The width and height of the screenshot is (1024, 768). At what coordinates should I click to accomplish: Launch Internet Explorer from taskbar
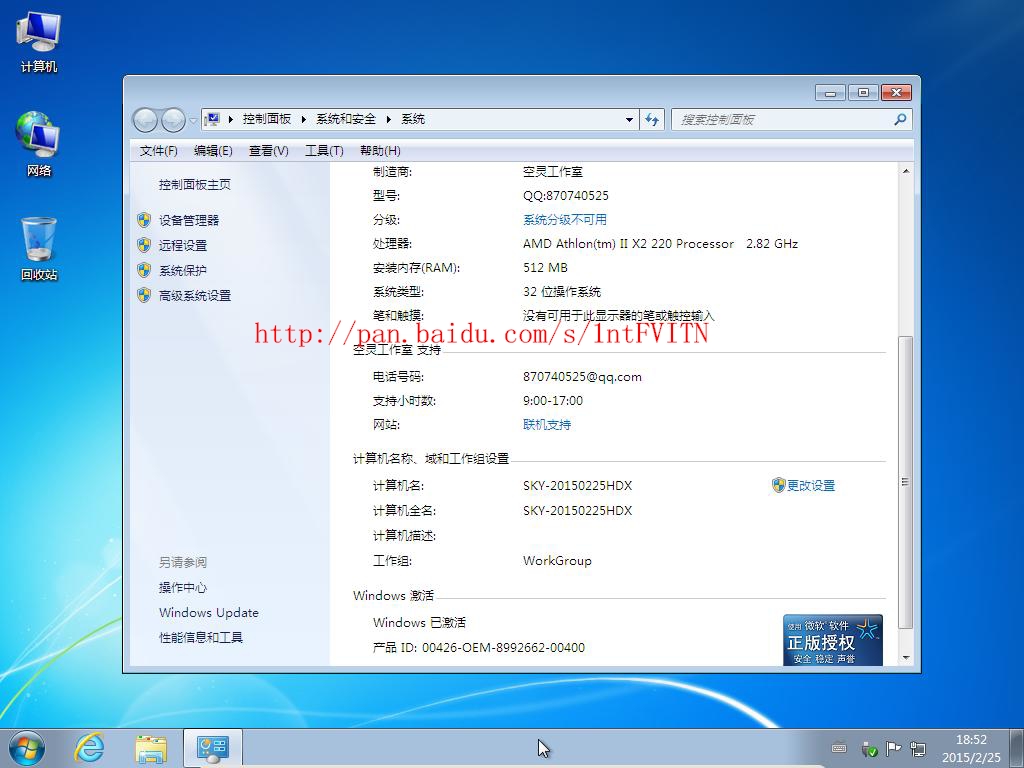(x=89, y=748)
